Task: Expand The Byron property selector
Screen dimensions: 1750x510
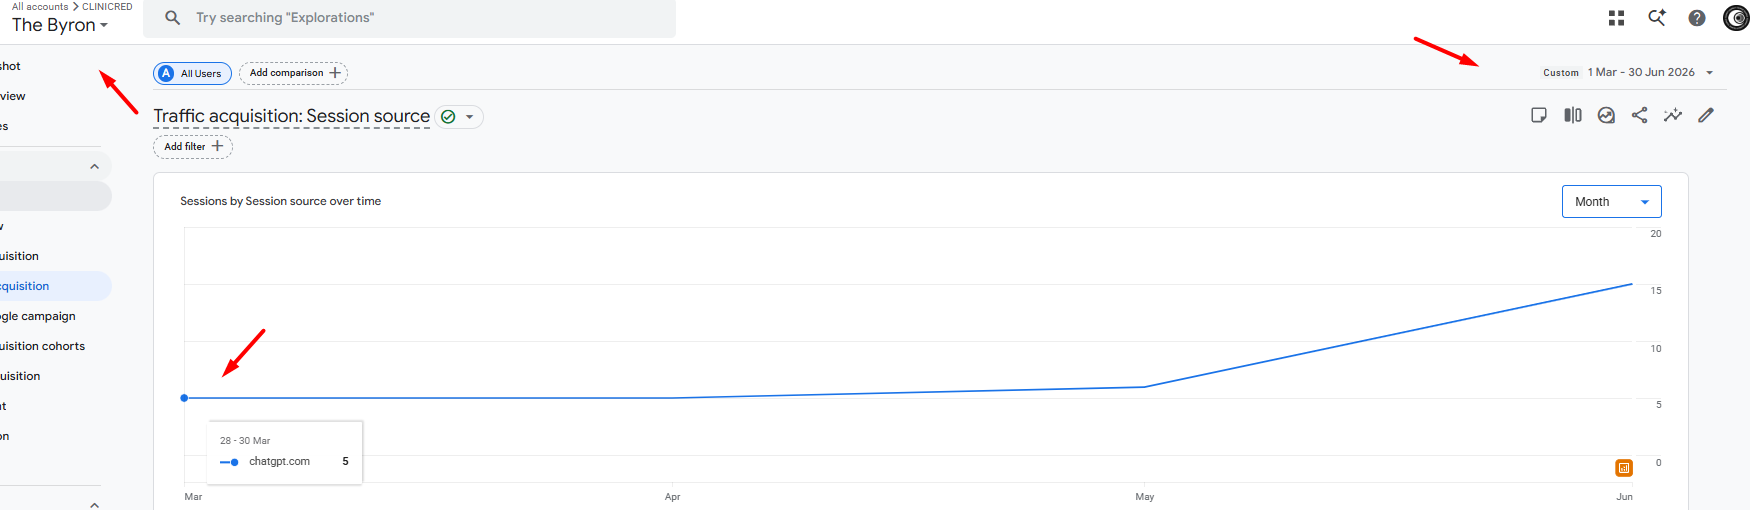Action: click(60, 25)
